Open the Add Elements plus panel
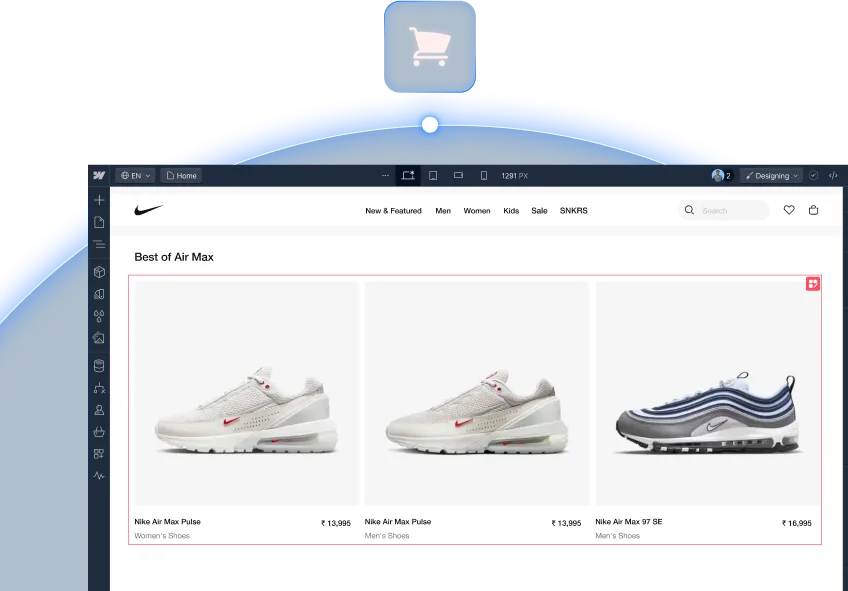This screenshot has width=848, height=591. point(99,200)
